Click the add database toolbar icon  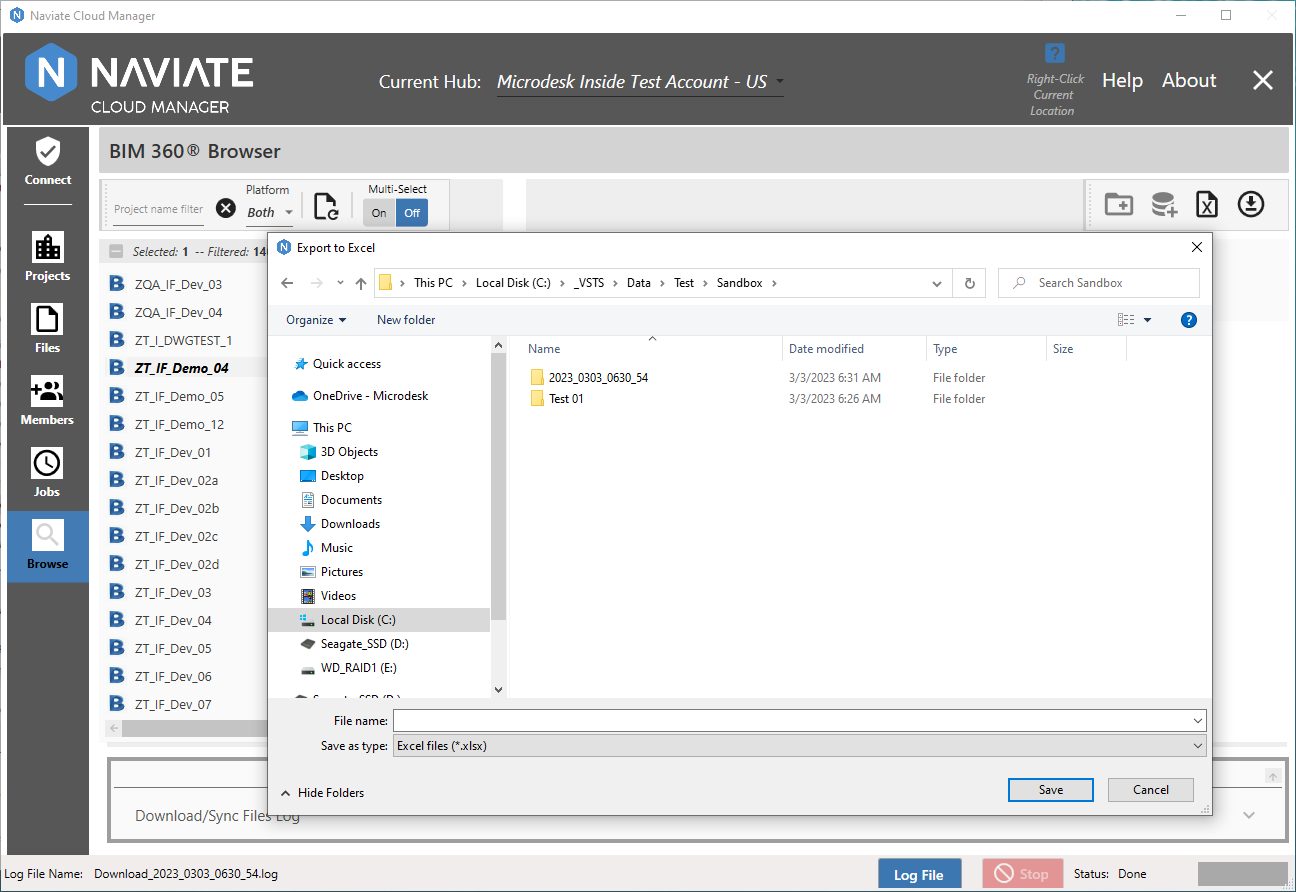(x=1164, y=204)
